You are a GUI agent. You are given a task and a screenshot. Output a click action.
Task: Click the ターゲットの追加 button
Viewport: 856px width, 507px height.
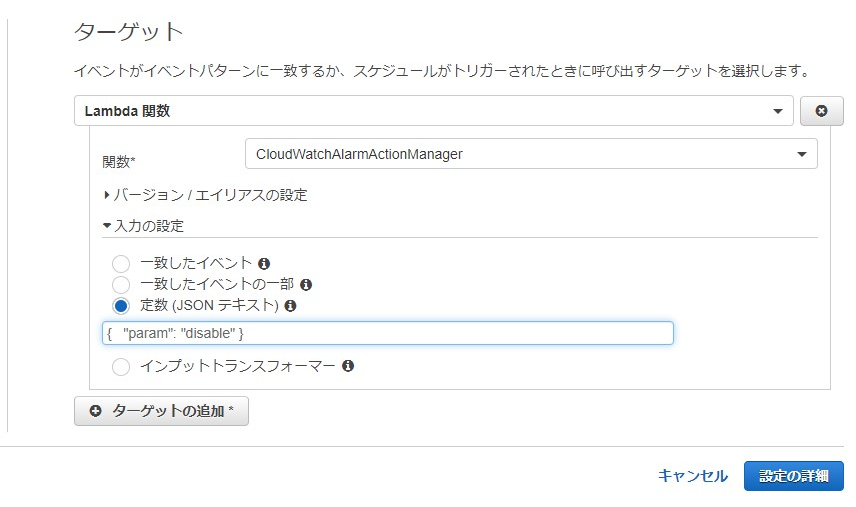(161, 411)
